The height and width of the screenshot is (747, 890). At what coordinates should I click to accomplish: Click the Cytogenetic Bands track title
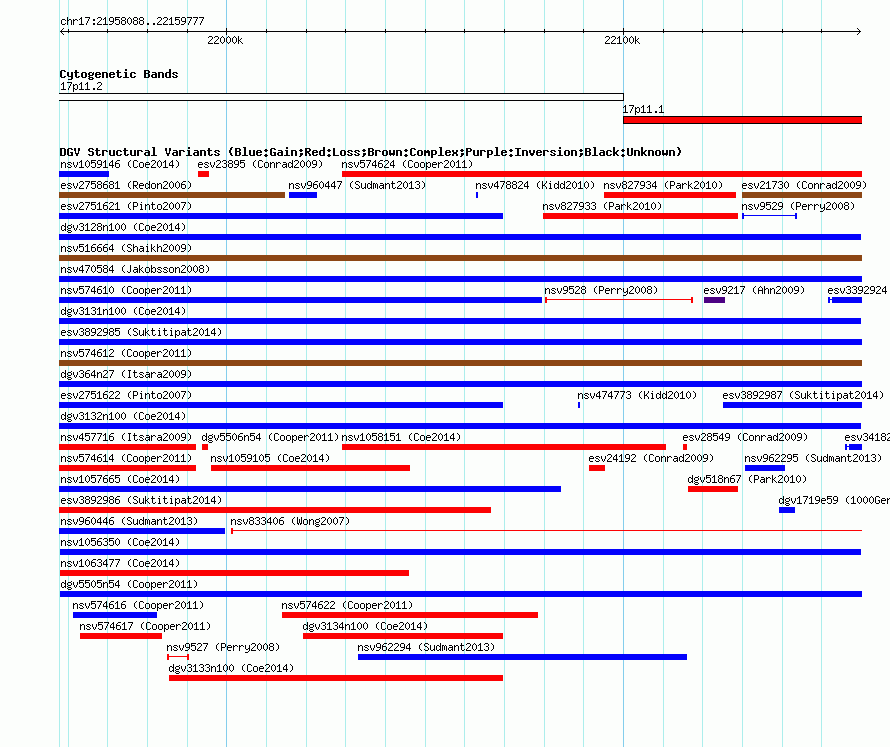click(x=119, y=74)
